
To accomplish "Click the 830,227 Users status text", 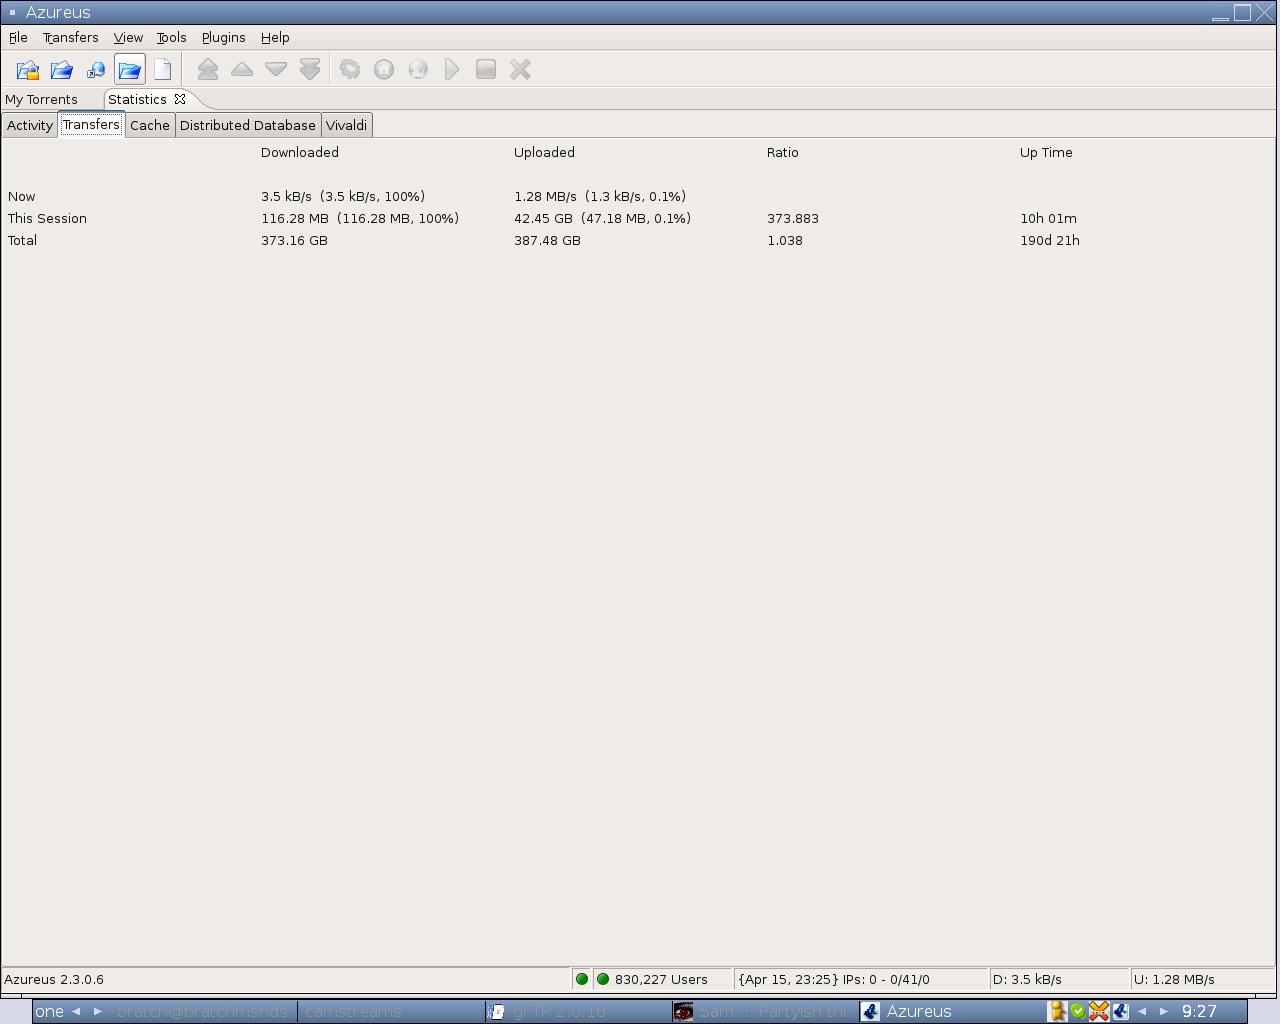I will tap(661, 979).
